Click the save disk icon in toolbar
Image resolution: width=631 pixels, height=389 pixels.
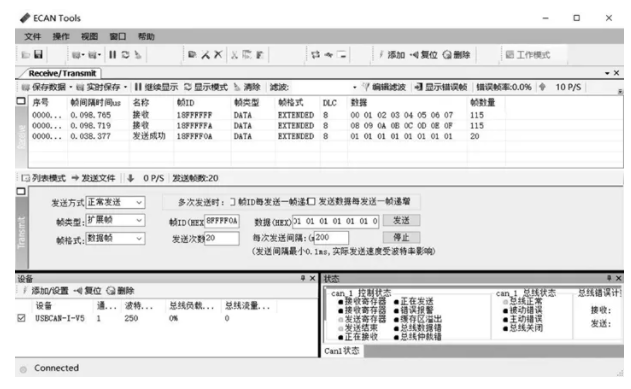(x=39, y=54)
